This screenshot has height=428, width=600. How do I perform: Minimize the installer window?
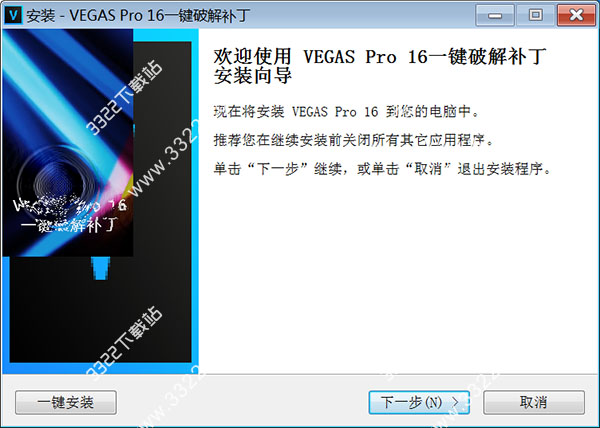click(494, 15)
